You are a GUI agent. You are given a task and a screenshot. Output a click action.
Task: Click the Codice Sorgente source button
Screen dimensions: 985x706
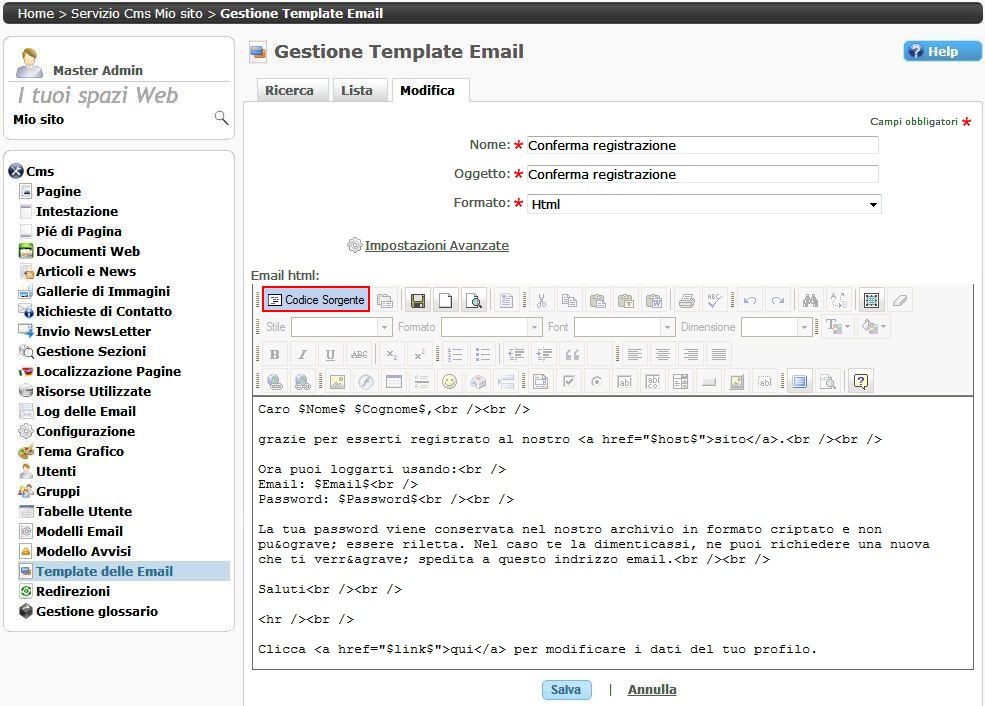click(316, 300)
